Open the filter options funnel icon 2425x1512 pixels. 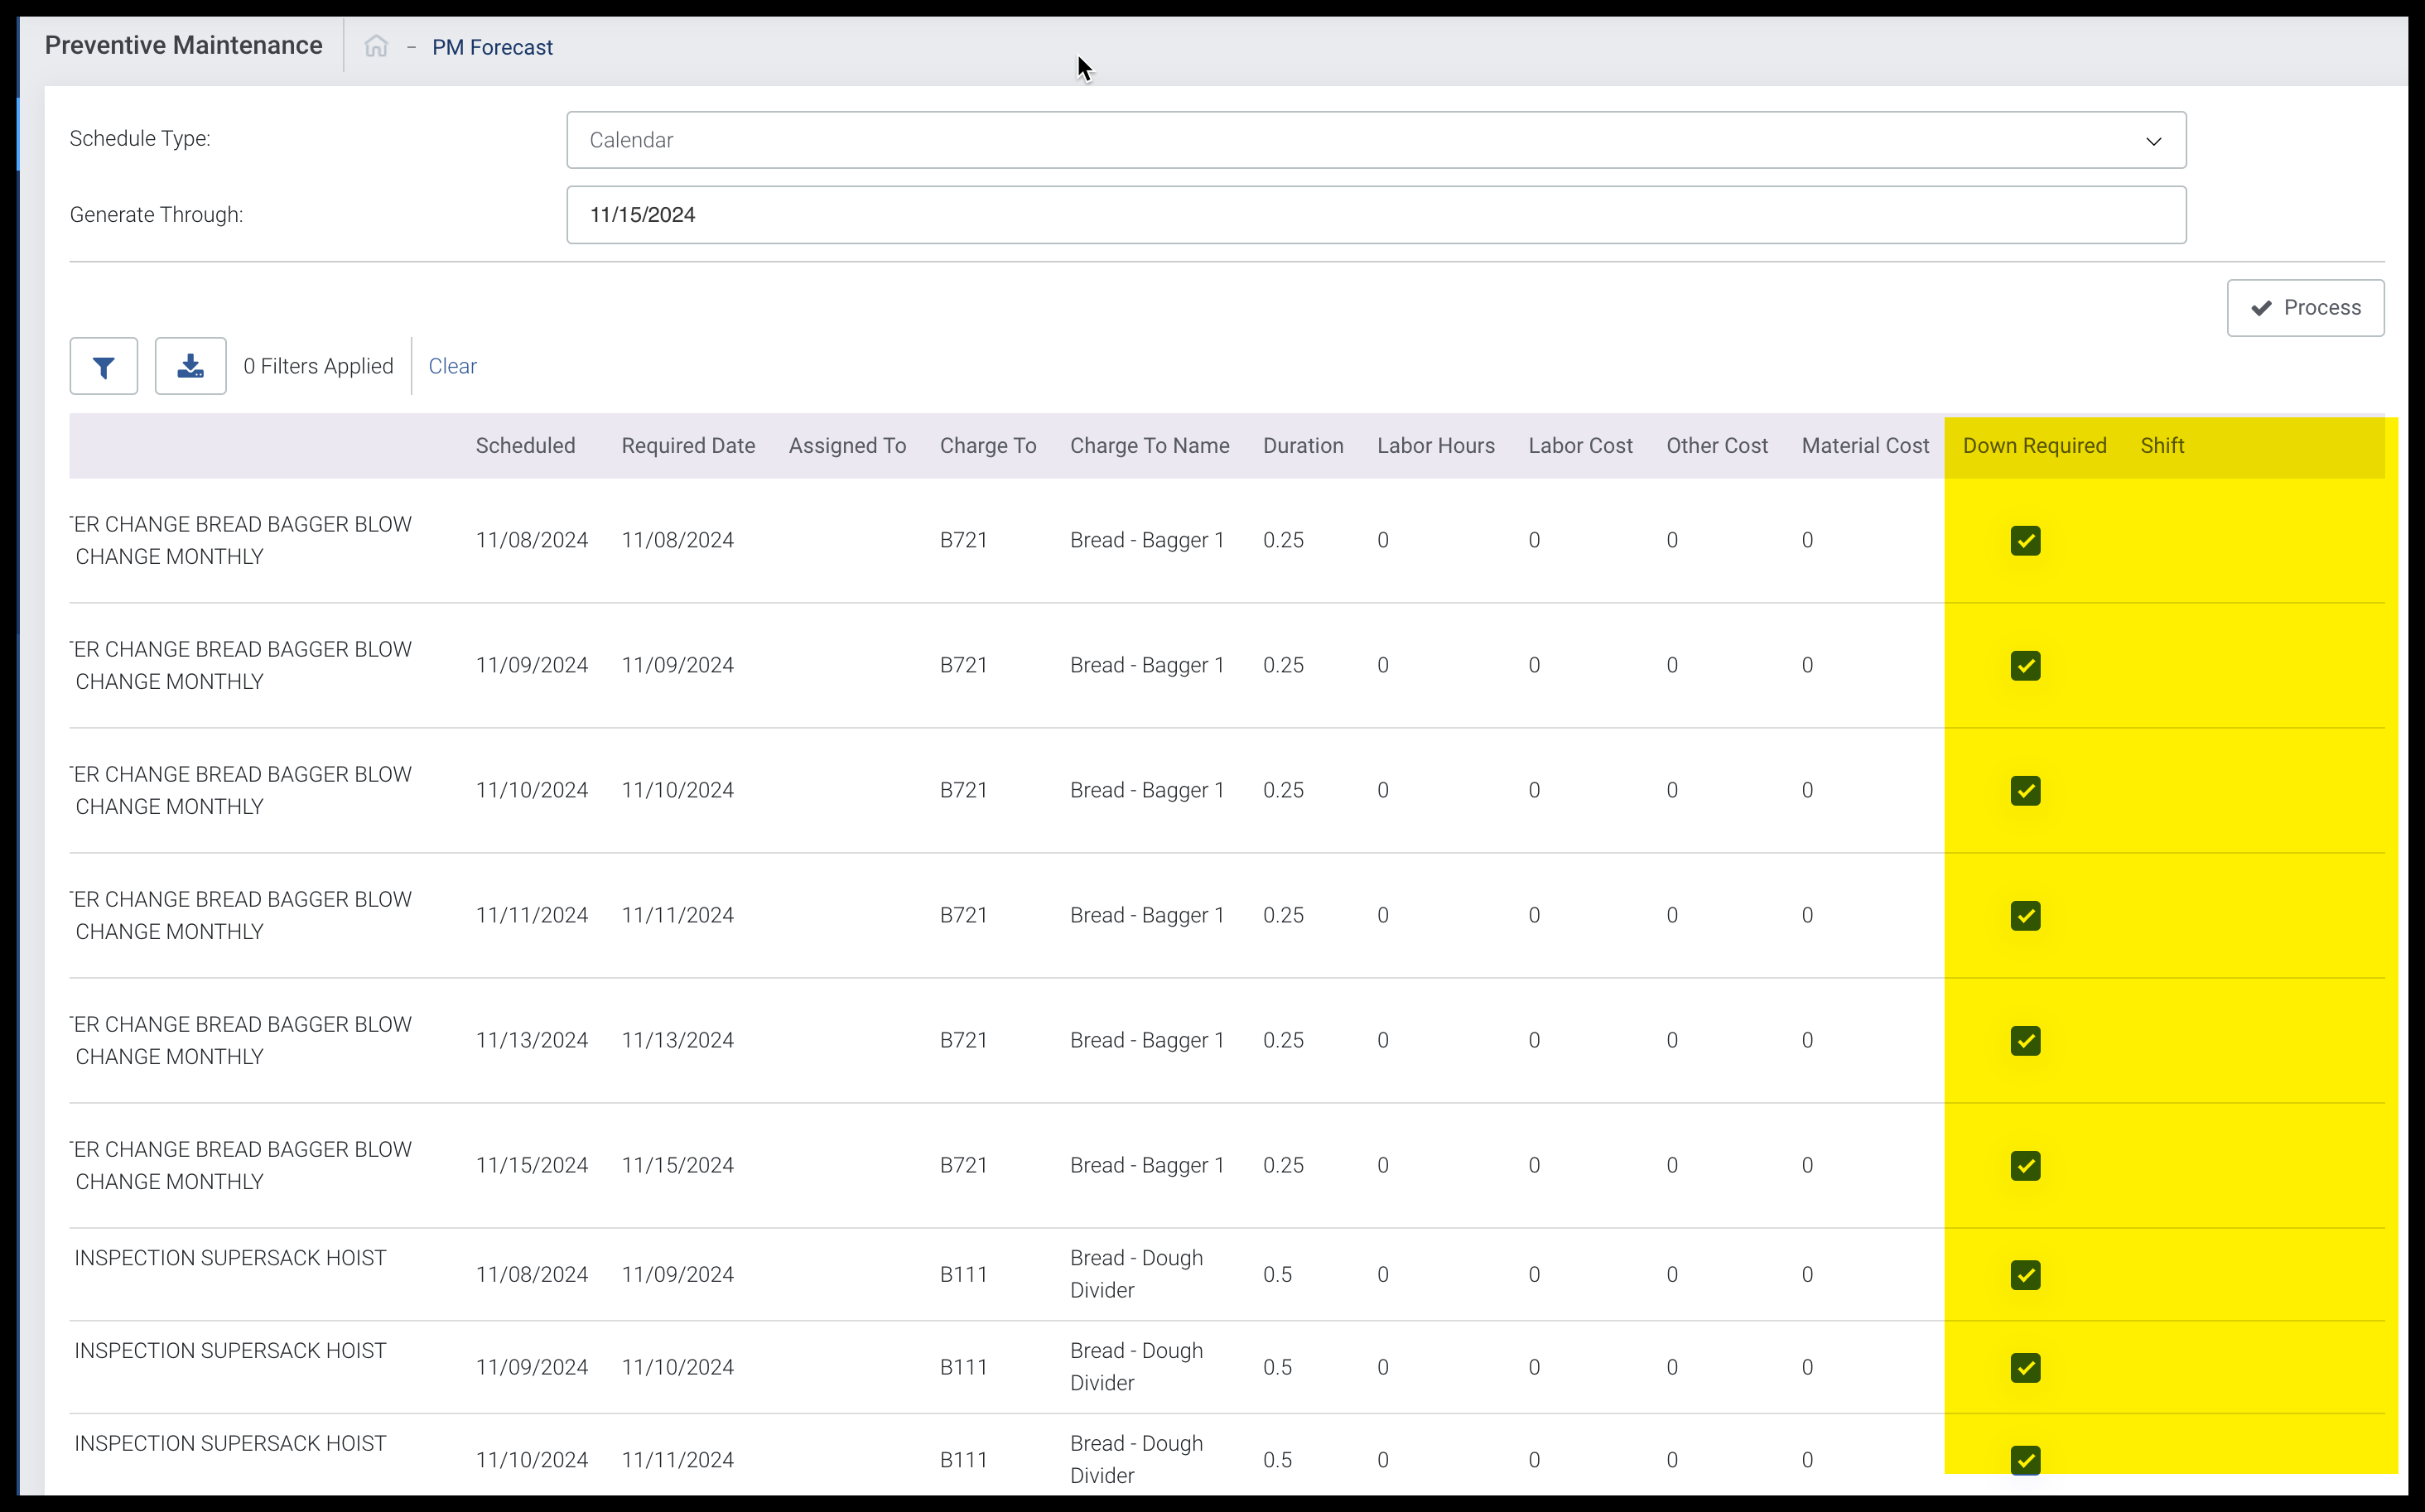(x=103, y=367)
